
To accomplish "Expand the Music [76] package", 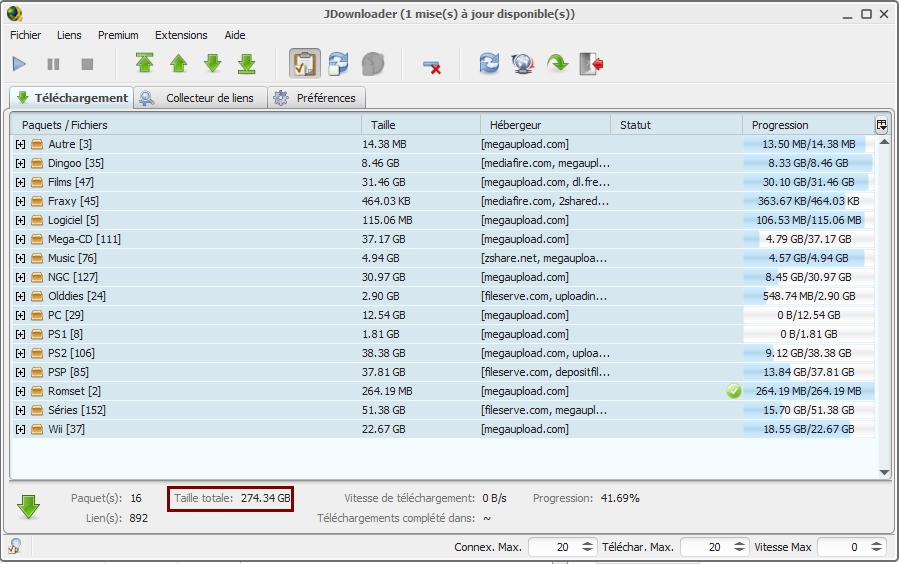I will (21, 258).
